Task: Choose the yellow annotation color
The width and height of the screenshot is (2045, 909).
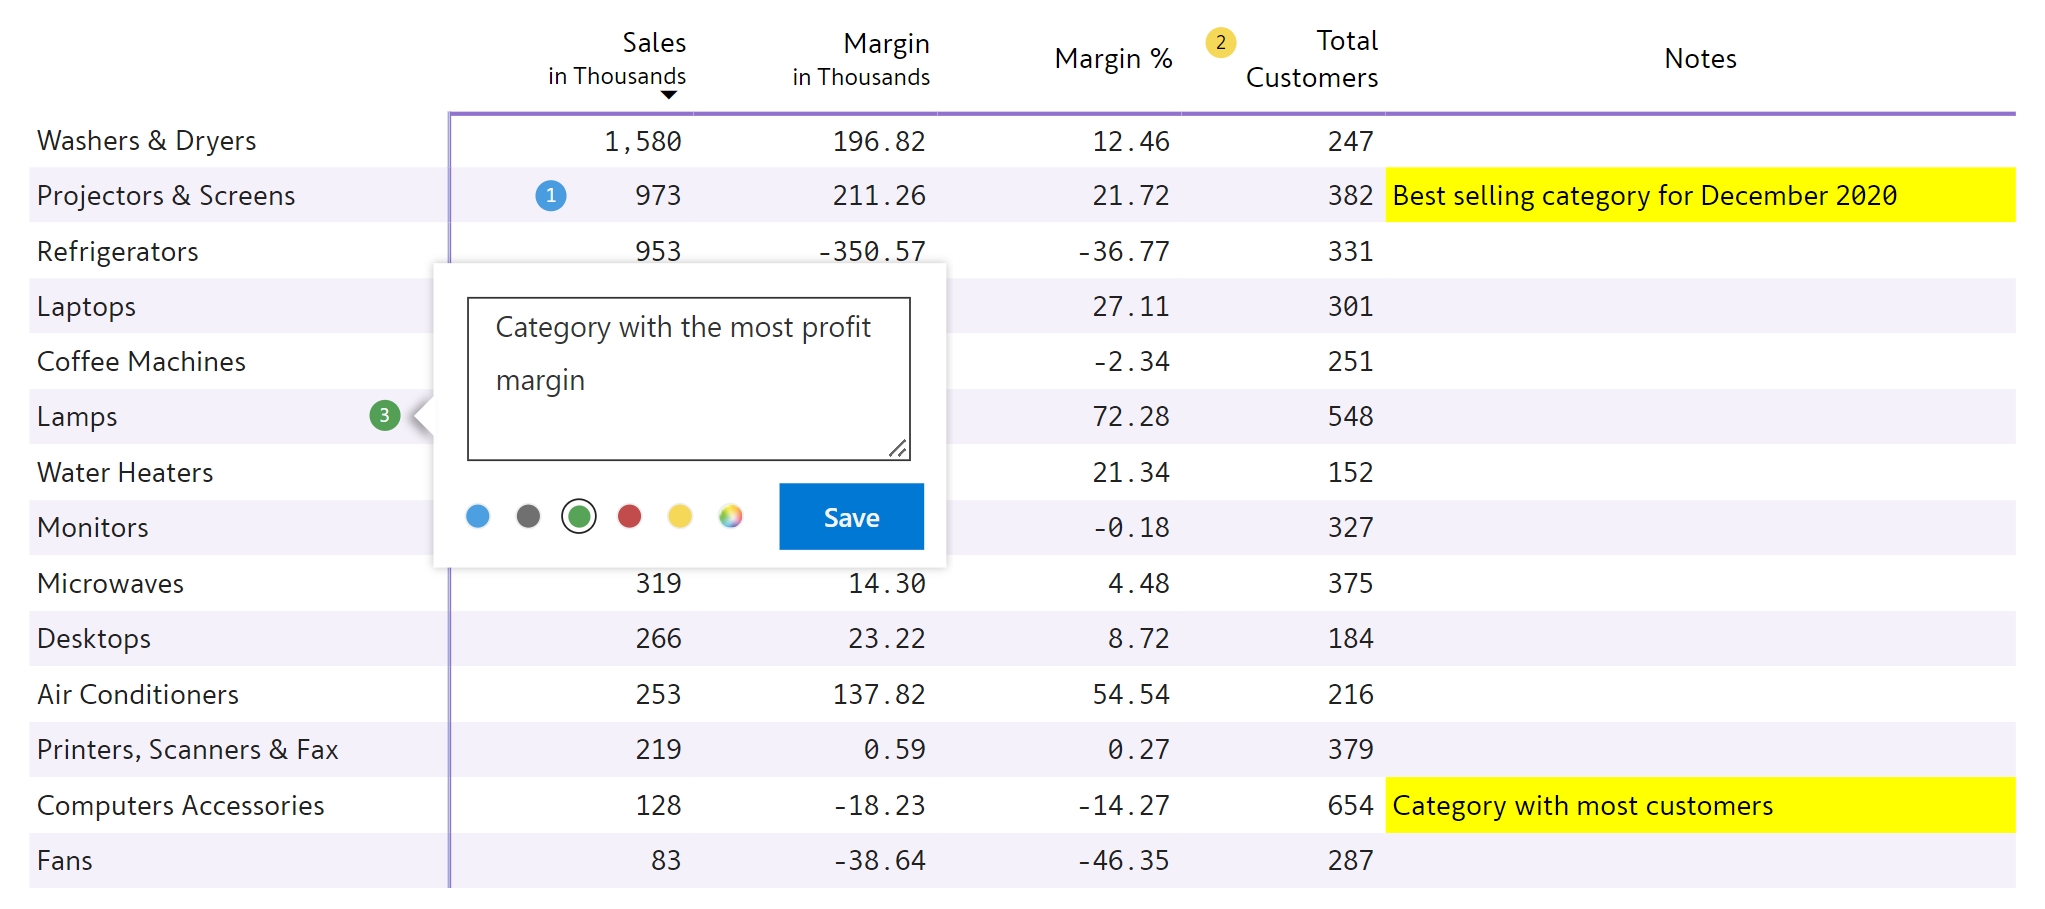Action: (680, 517)
